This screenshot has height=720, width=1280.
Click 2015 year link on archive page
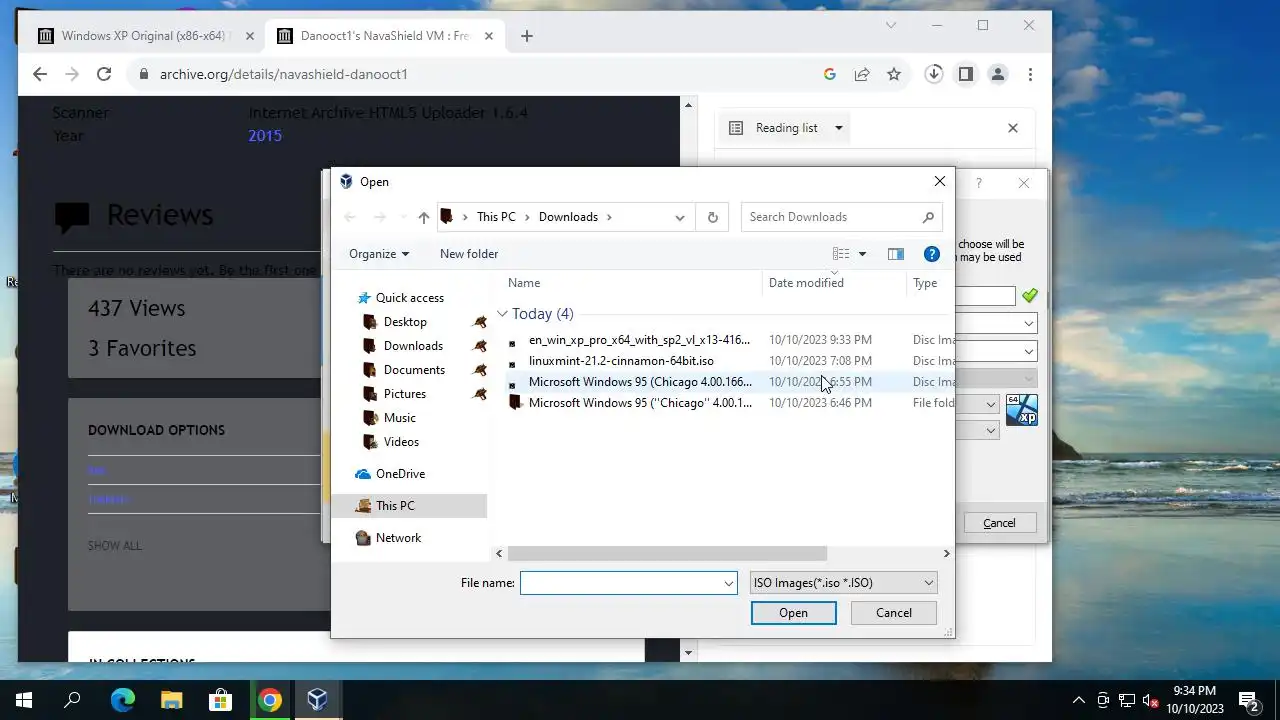click(265, 135)
